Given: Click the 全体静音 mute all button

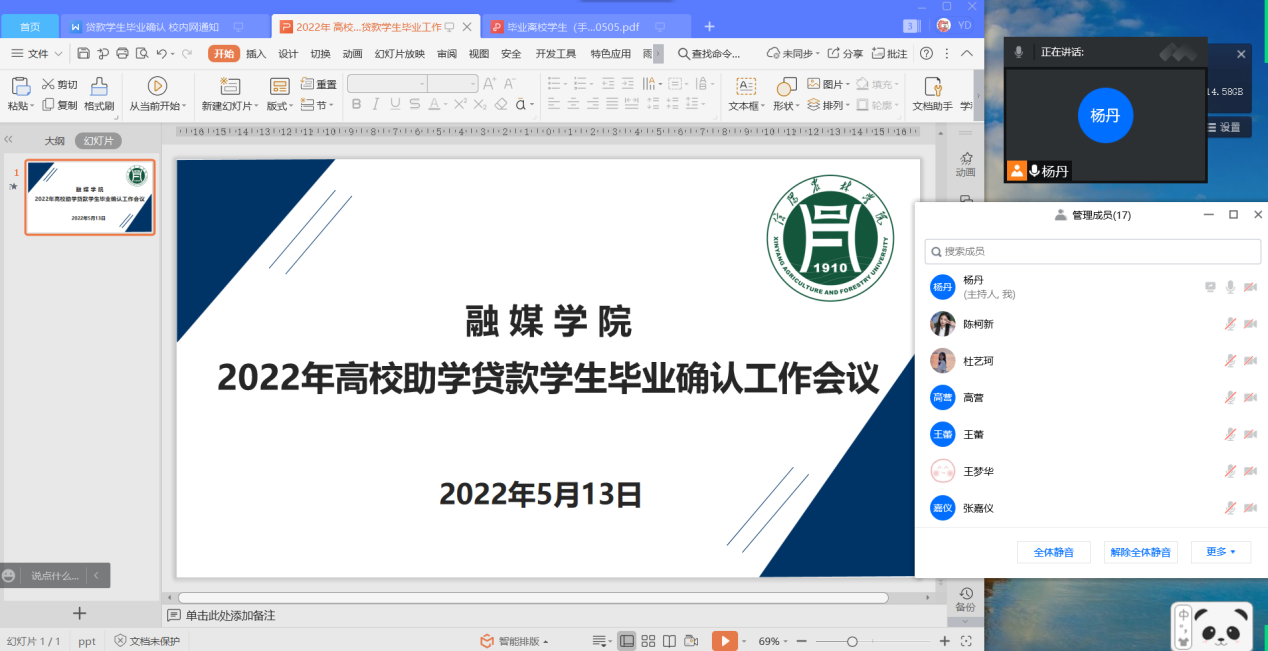Looking at the screenshot, I should point(1053,552).
